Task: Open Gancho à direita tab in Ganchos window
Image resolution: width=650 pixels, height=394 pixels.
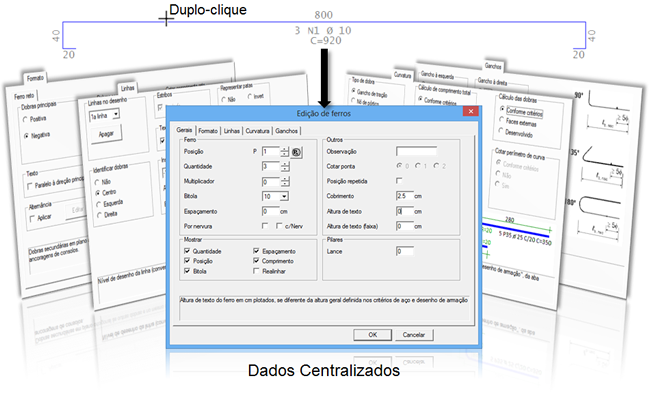Action: [x=492, y=81]
